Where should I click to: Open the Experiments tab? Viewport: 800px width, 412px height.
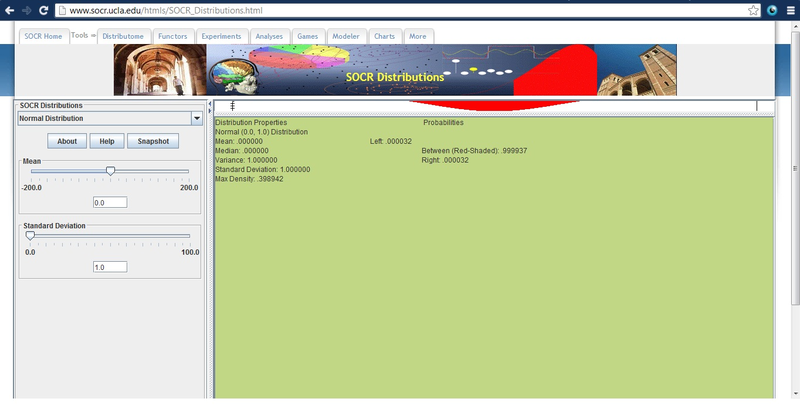pos(221,36)
